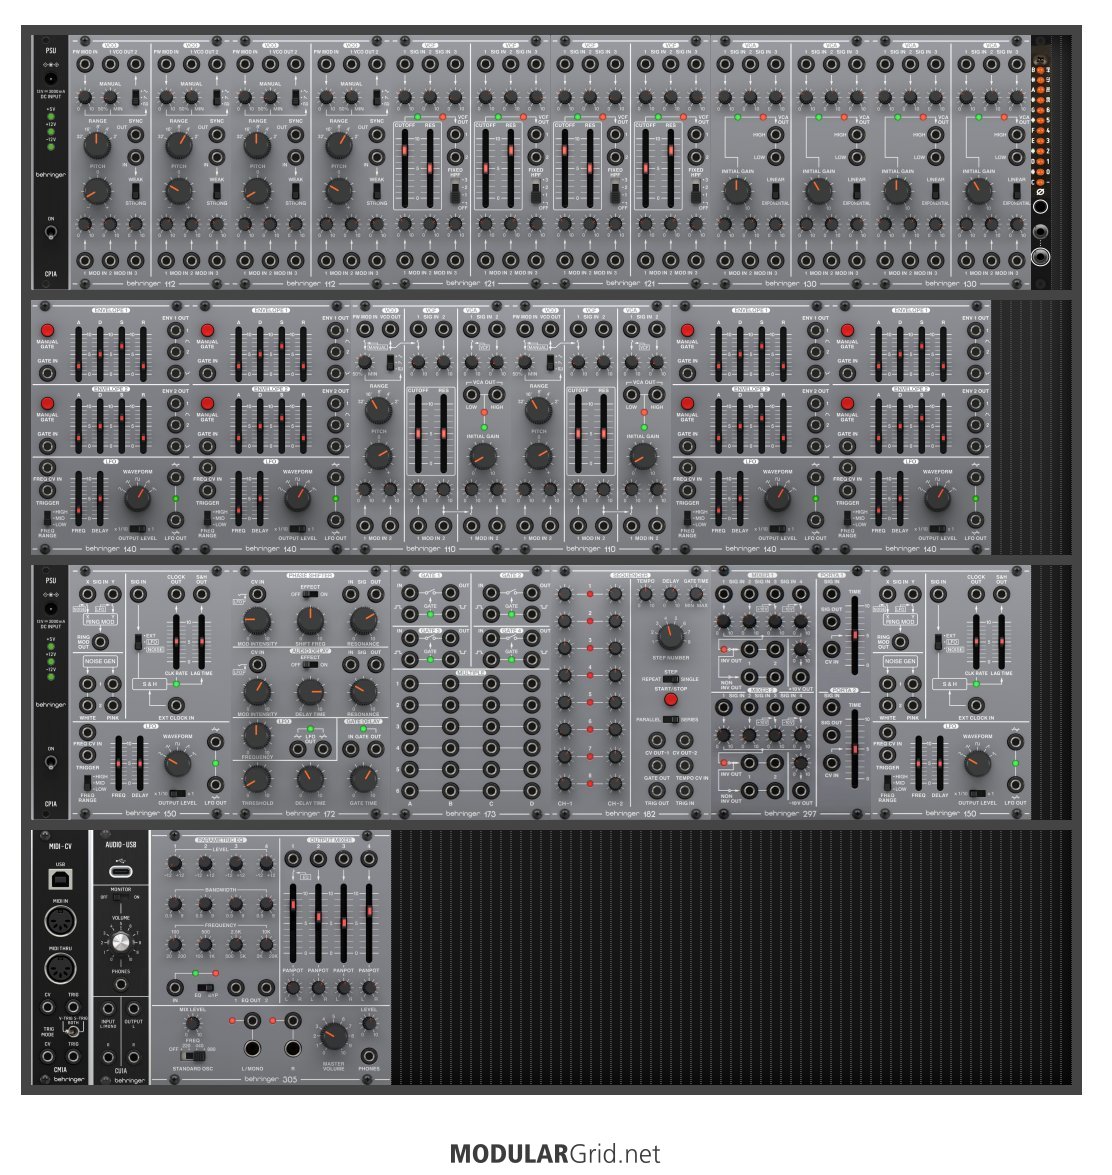This screenshot has width=1112, height=1175.
Task: Toggle the Audio Delay EFFECT switch
Action: point(309,664)
